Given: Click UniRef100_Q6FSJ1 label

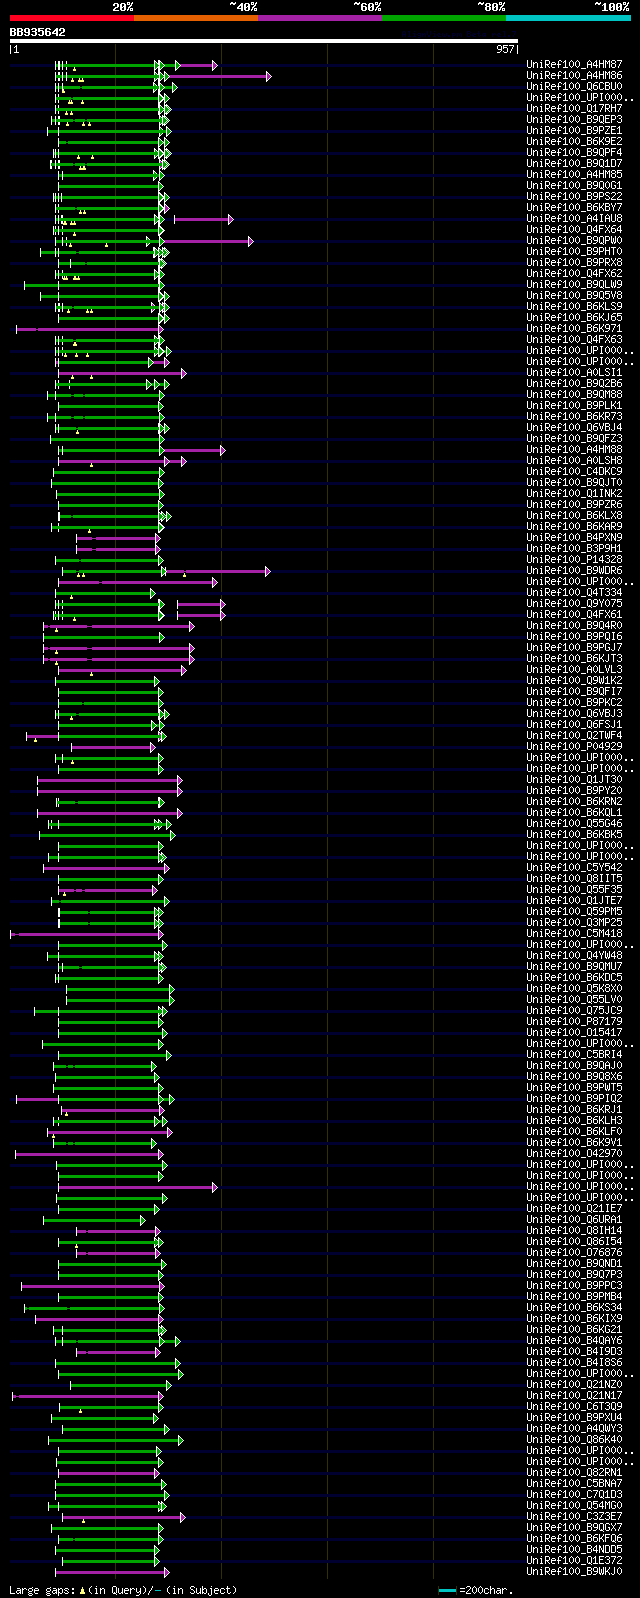Looking at the screenshot, I should [x=574, y=725].
